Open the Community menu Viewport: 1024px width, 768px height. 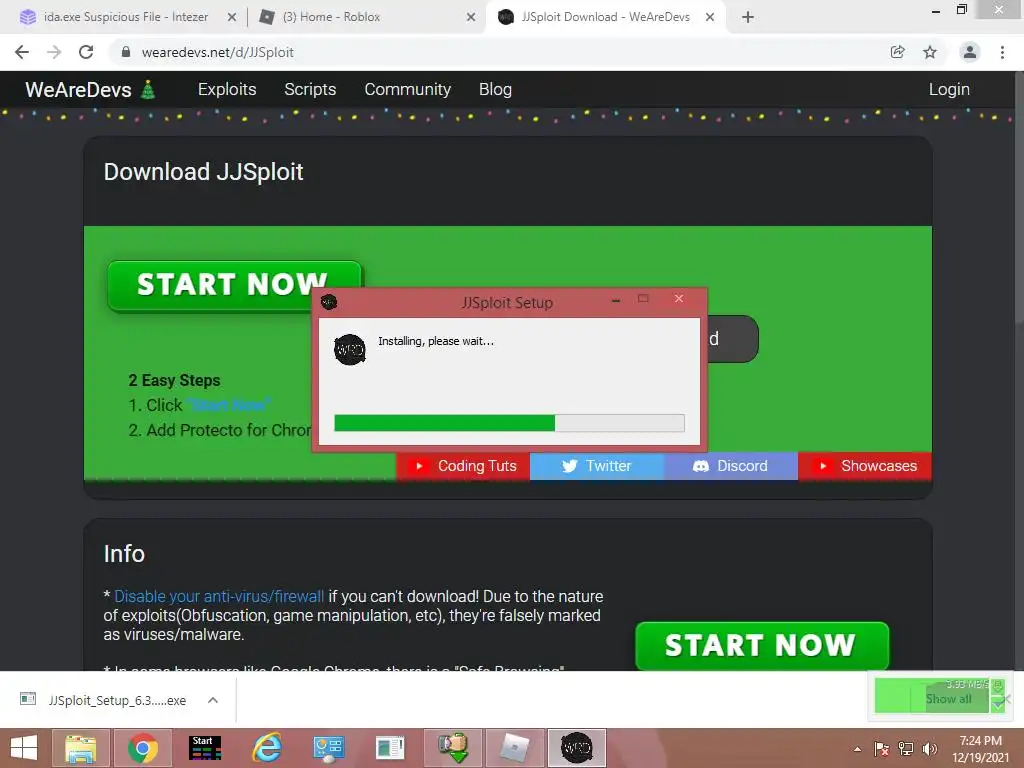pyautogui.click(x=408, y=89)
